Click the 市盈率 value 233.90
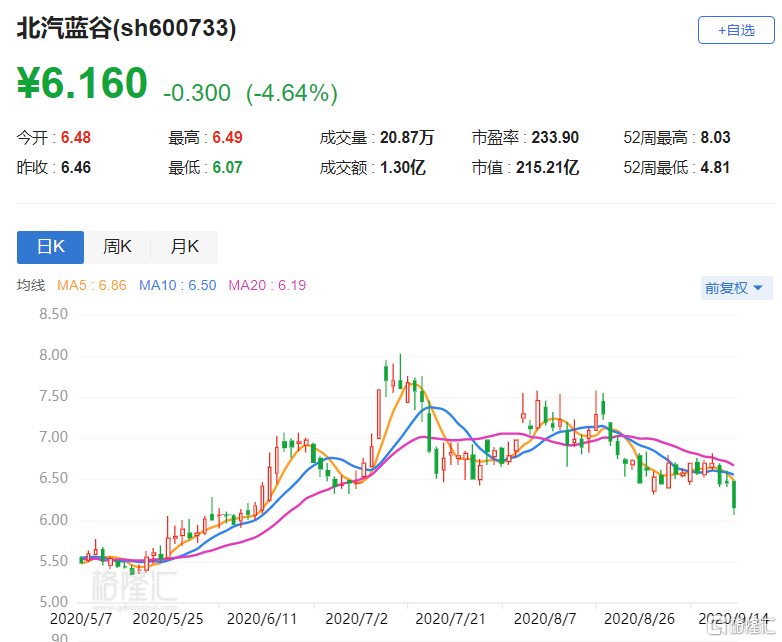The image size is (782, 642). pyautogui.click(x=555, y=137)
